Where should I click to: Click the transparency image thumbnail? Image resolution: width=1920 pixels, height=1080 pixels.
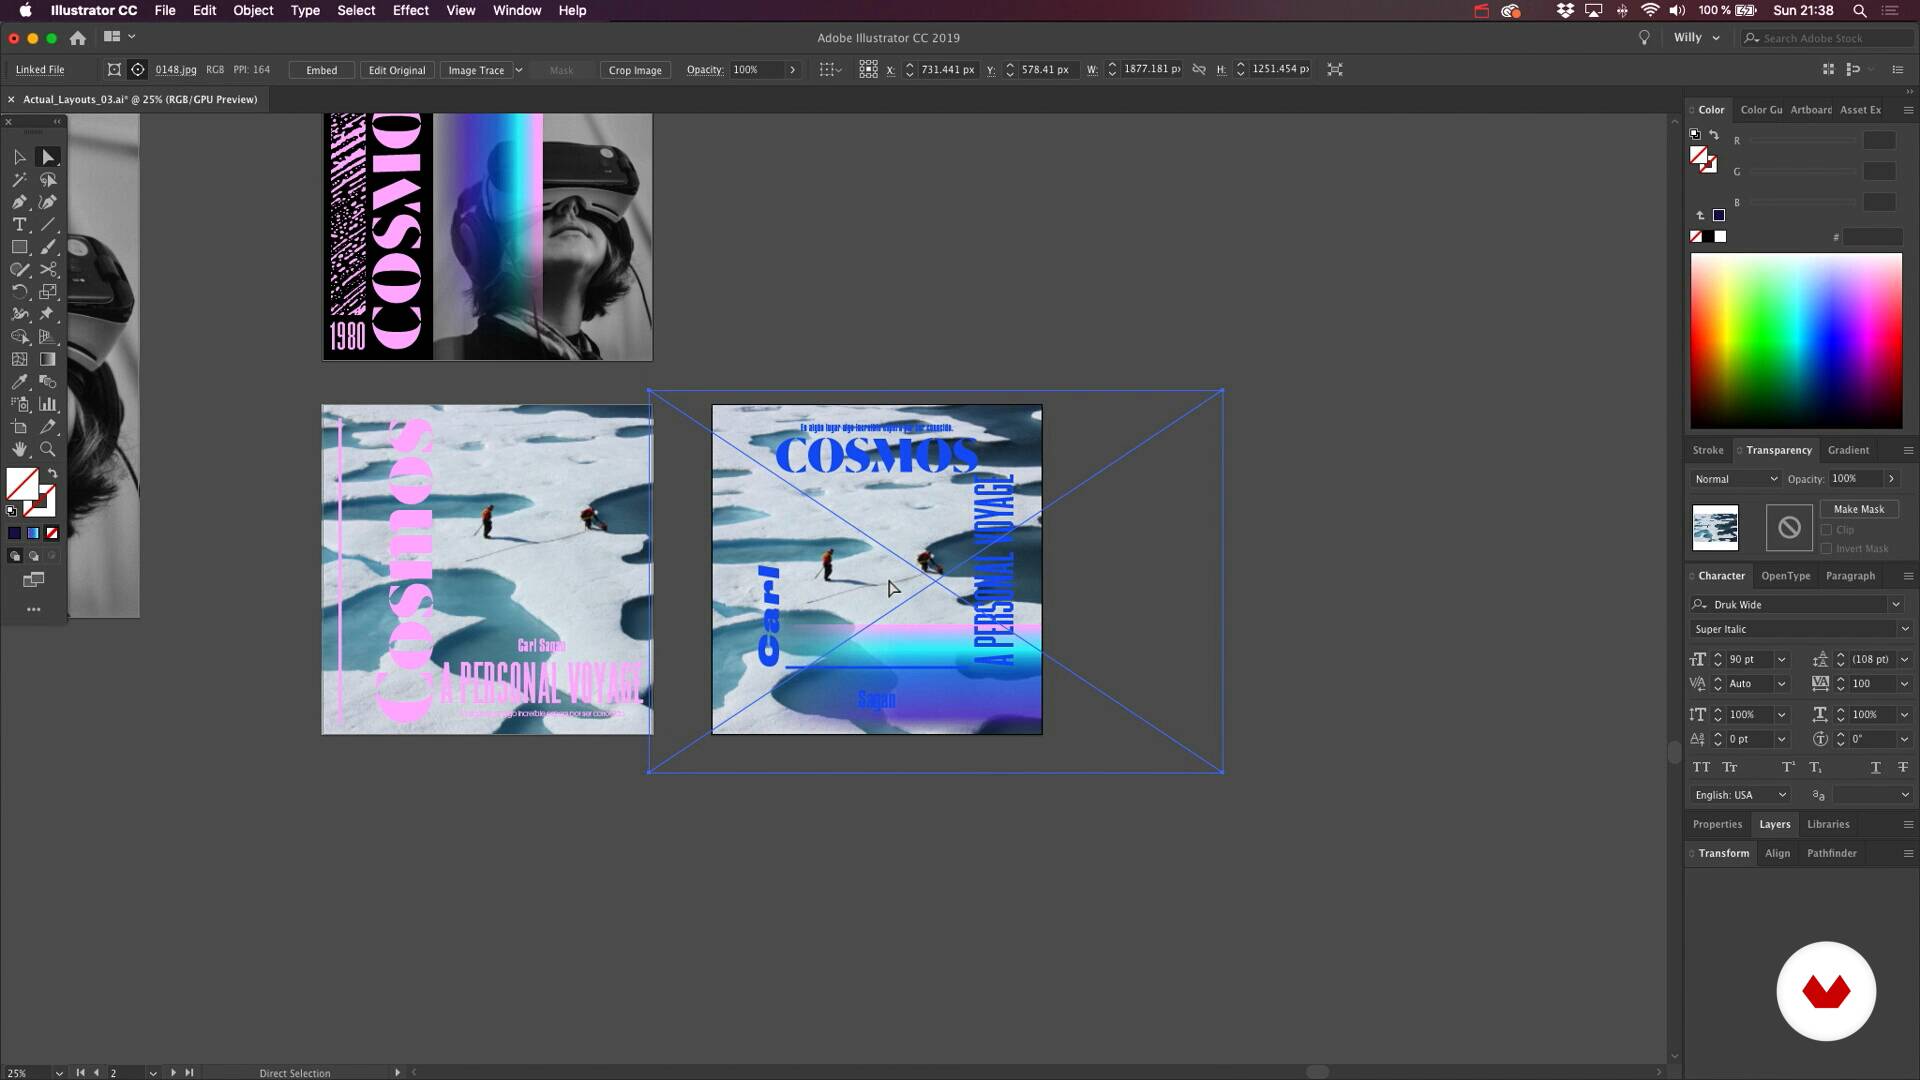point(1715,528)
